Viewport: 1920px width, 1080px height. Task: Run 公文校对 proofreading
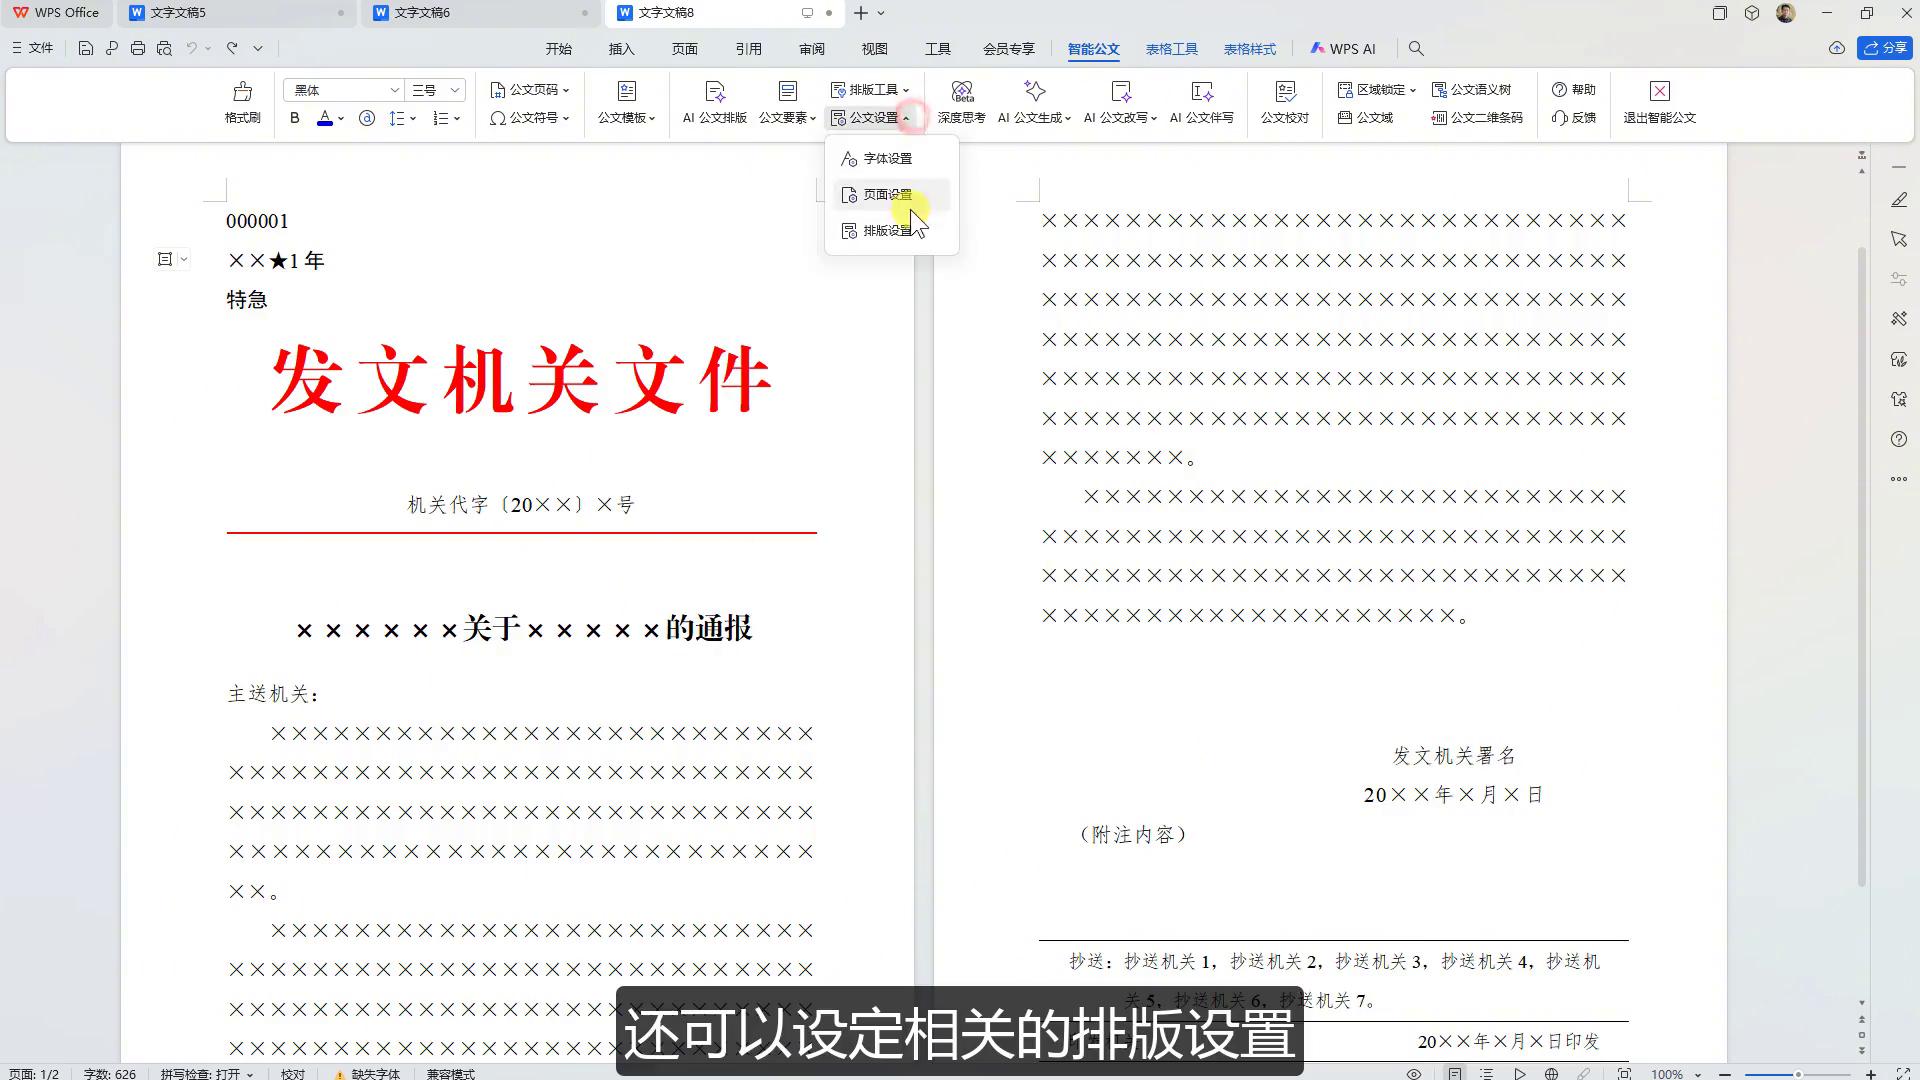coord(1283,103)
